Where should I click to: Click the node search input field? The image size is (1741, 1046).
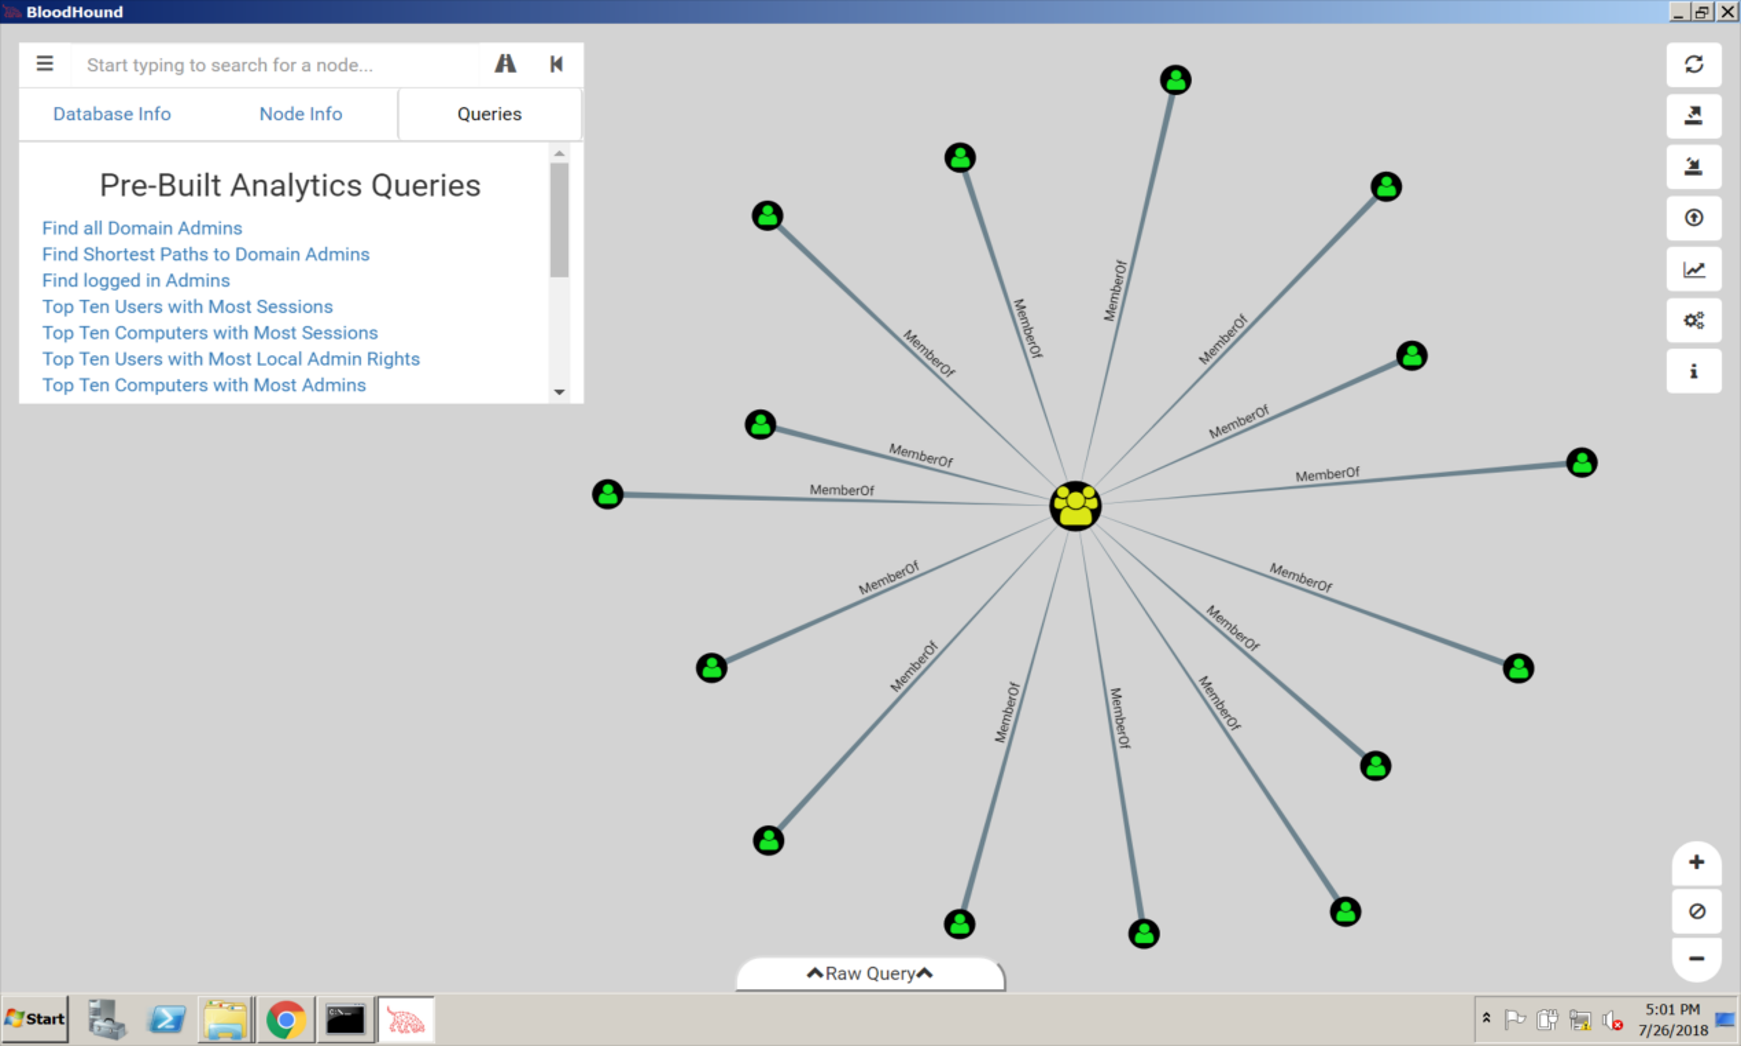[x=275, y=65]
